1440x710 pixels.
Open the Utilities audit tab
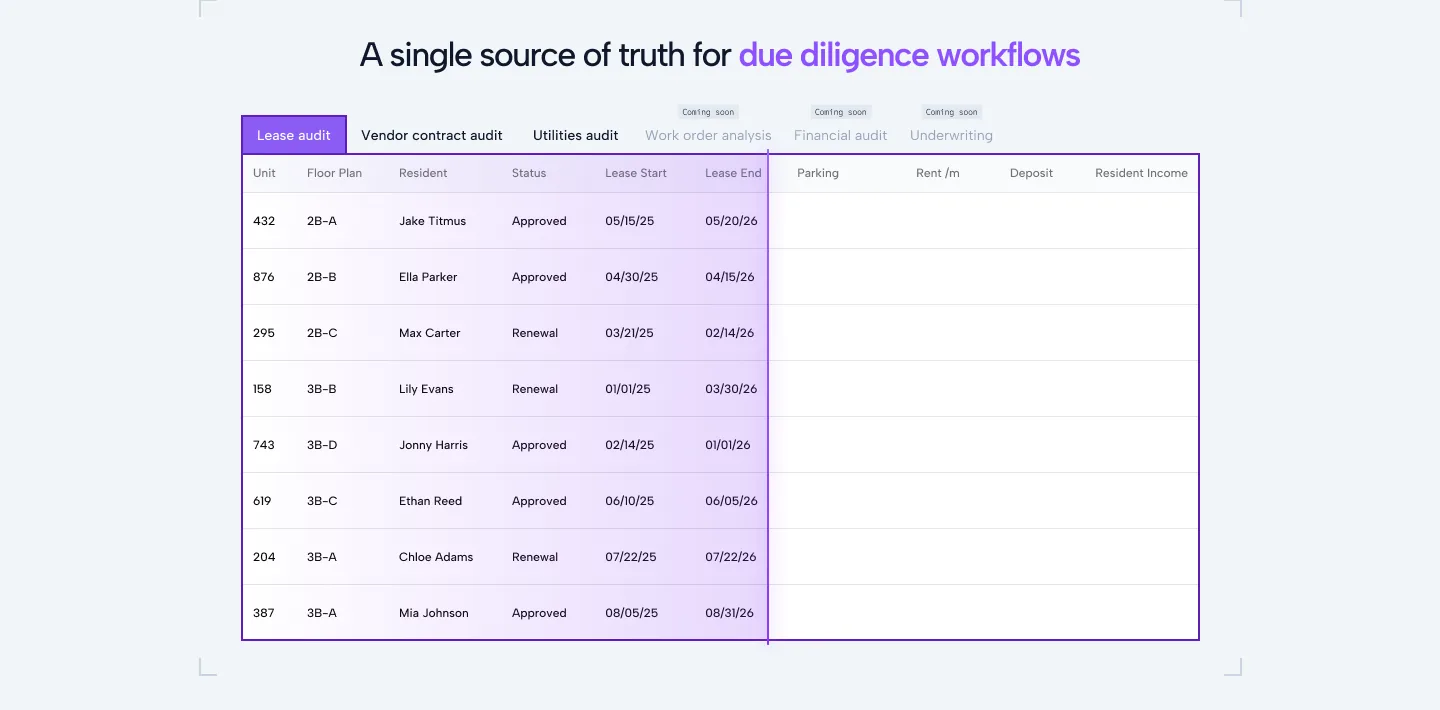[x=575, y=135]
